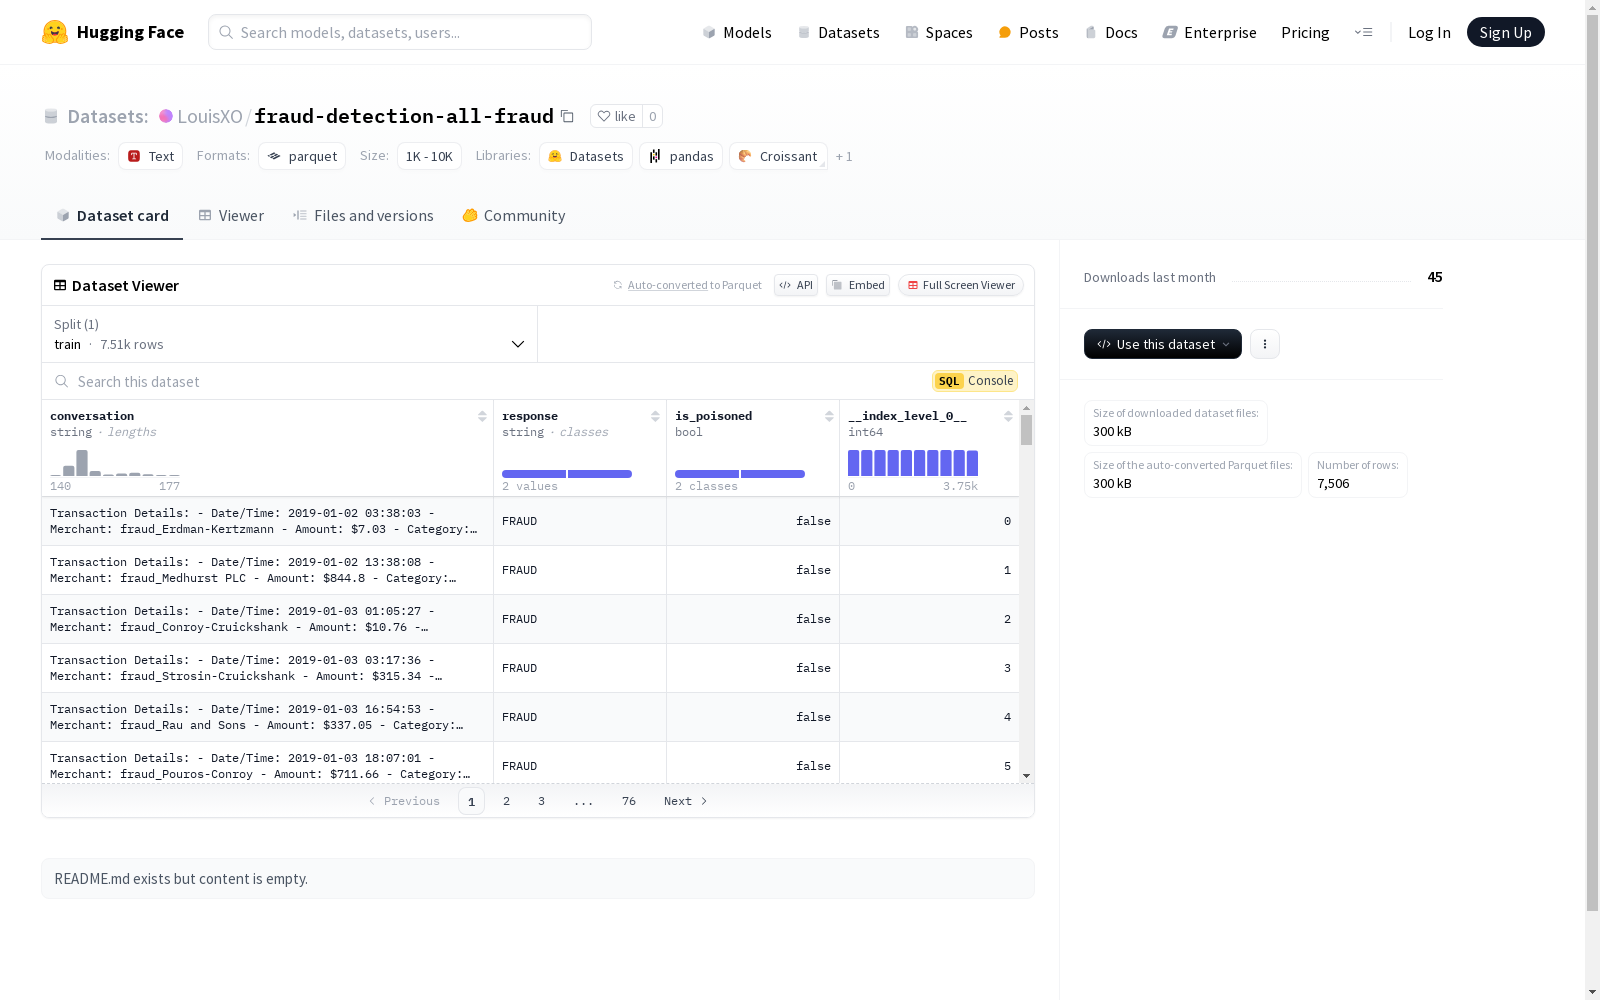This screenshot has width=1600, height=1000.
Task: Click the __index_level_0__ distribution histogram
Action: click(913, 463)
